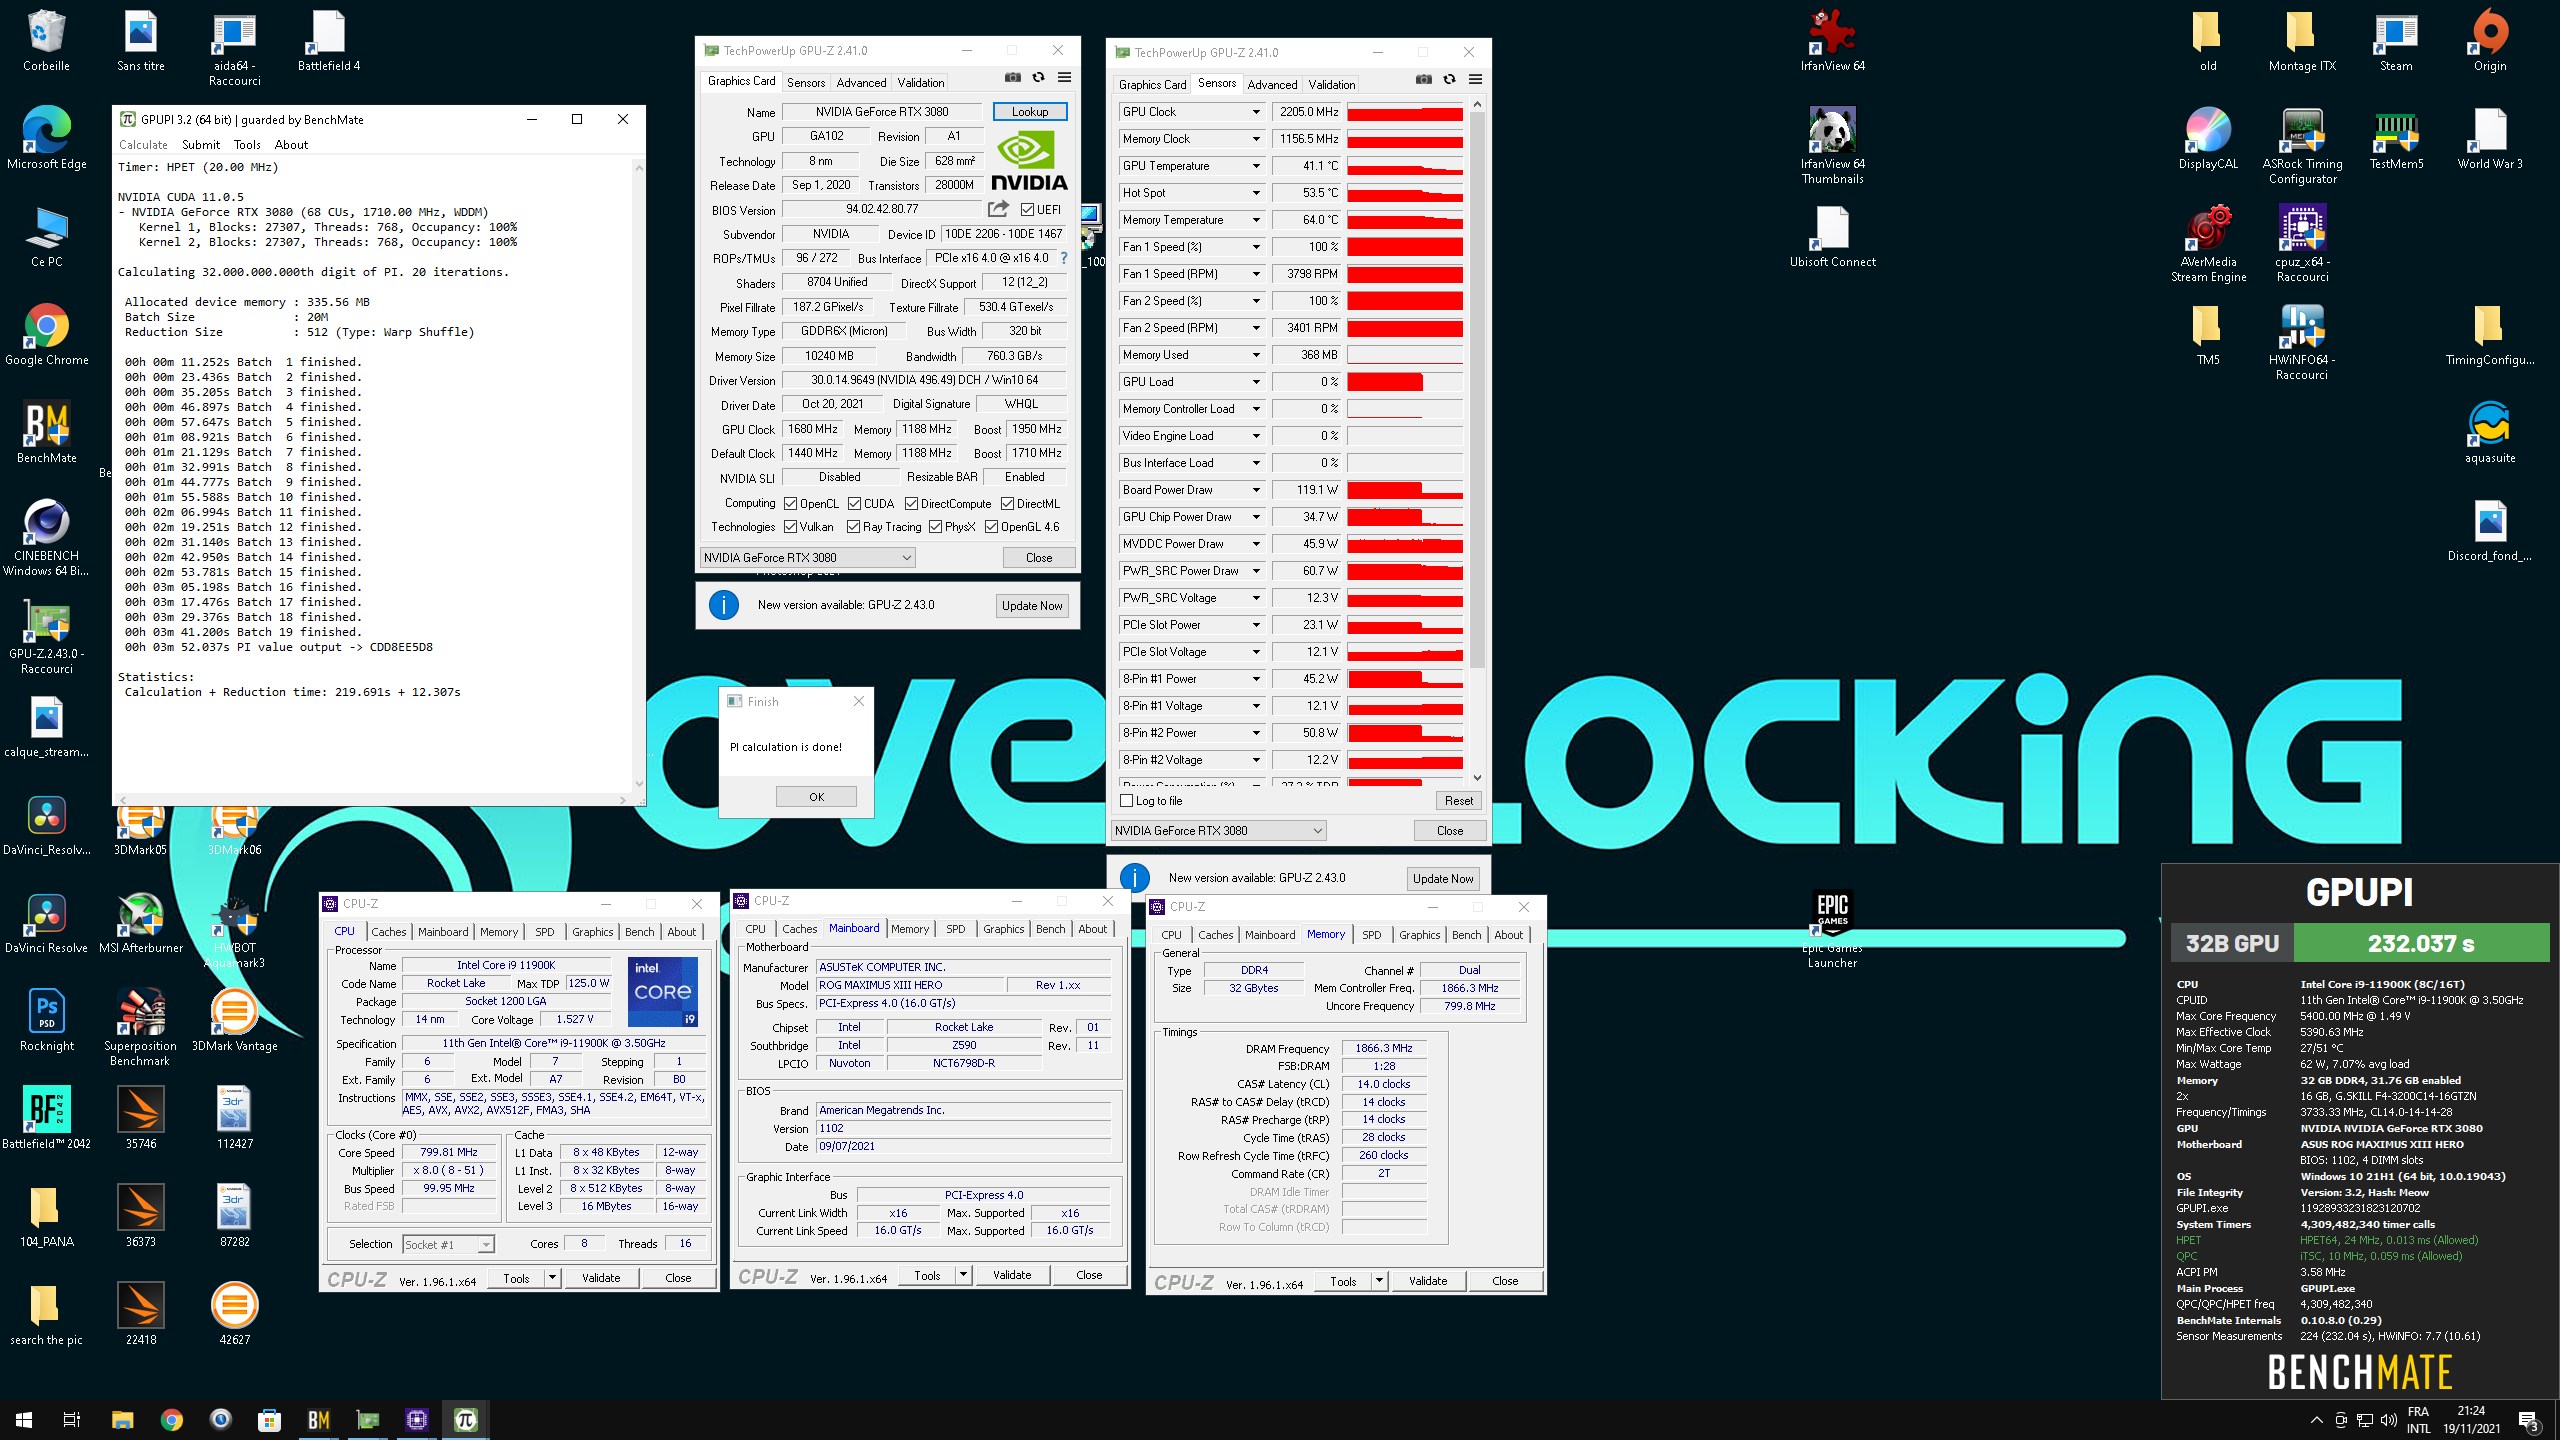The width and height of the screenshot is (2560, 1440).
Task: Click the Windows Start button
Action: (24, 1419)
